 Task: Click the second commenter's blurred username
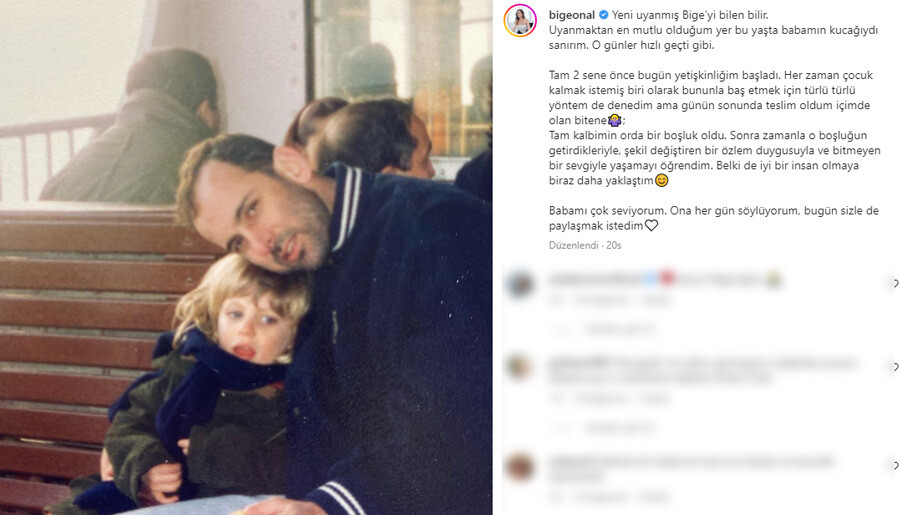point(578,362)
